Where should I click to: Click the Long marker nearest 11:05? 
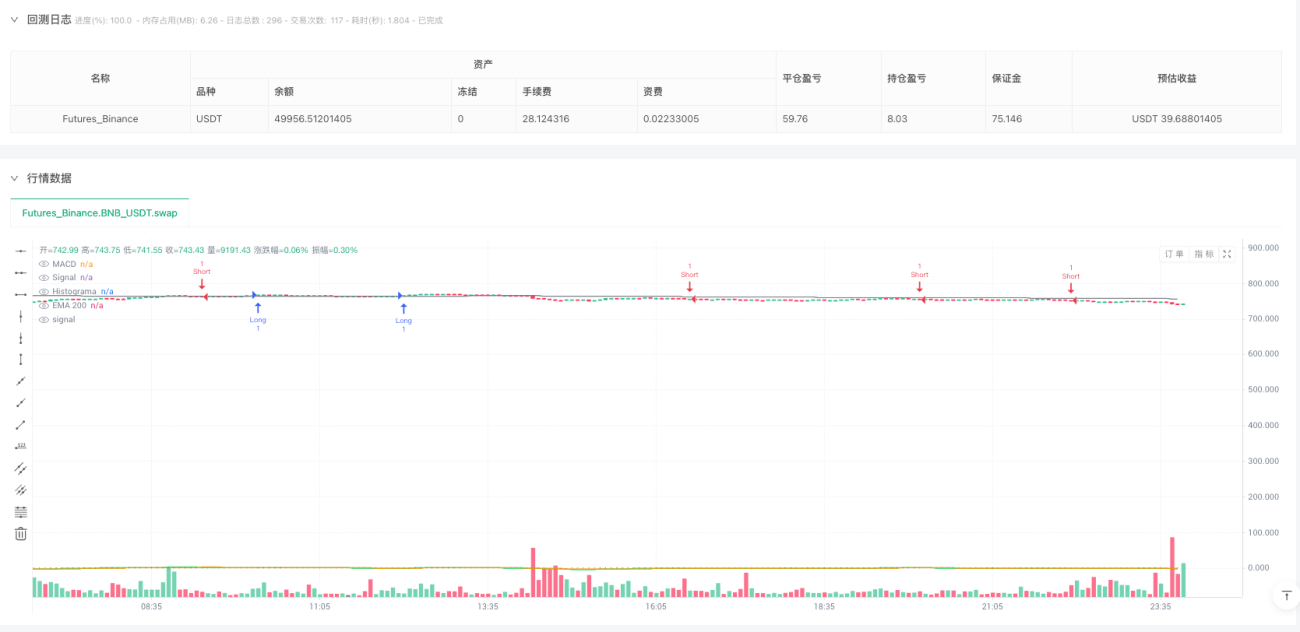[258, 315]
